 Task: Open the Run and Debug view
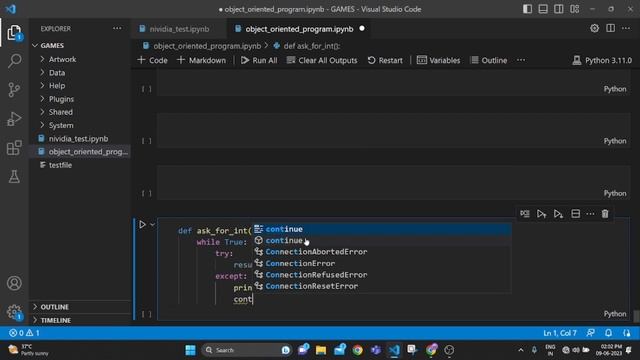pyautogui.click(x=14, y=119)
